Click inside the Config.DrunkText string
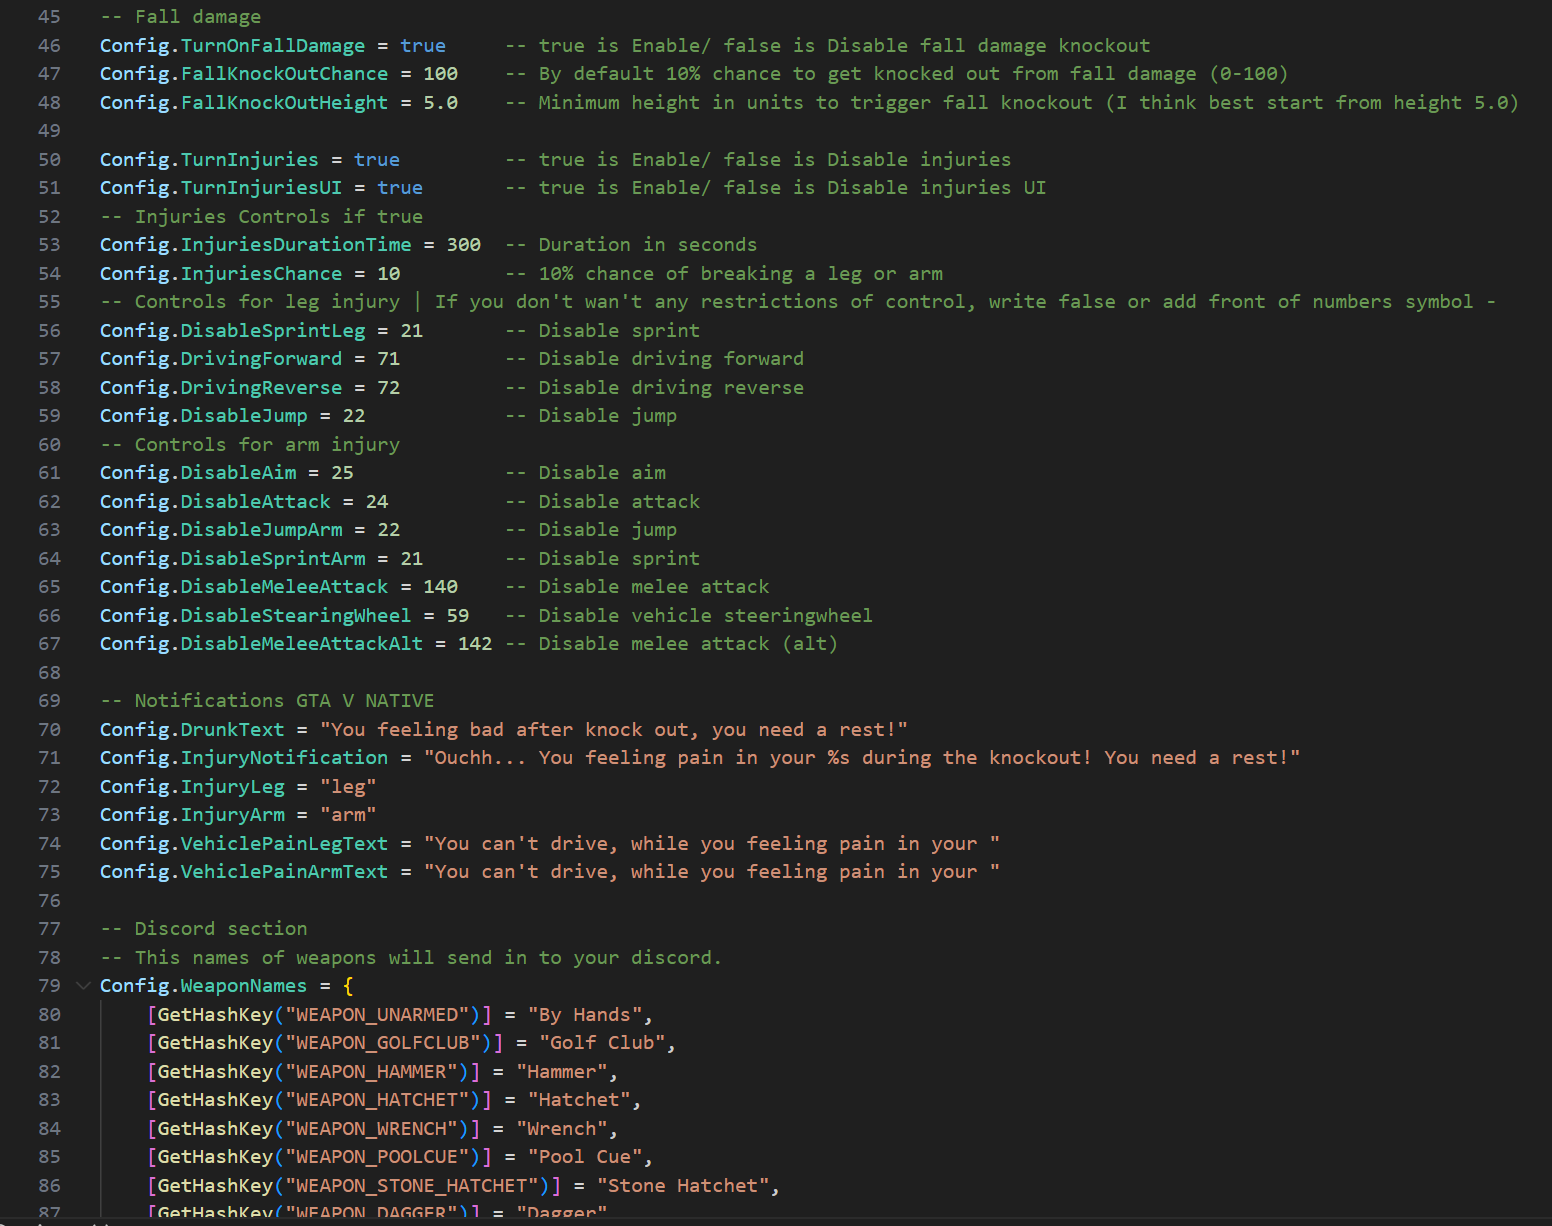Viewport: 1552px width, 1226px height. coord(612,730)
